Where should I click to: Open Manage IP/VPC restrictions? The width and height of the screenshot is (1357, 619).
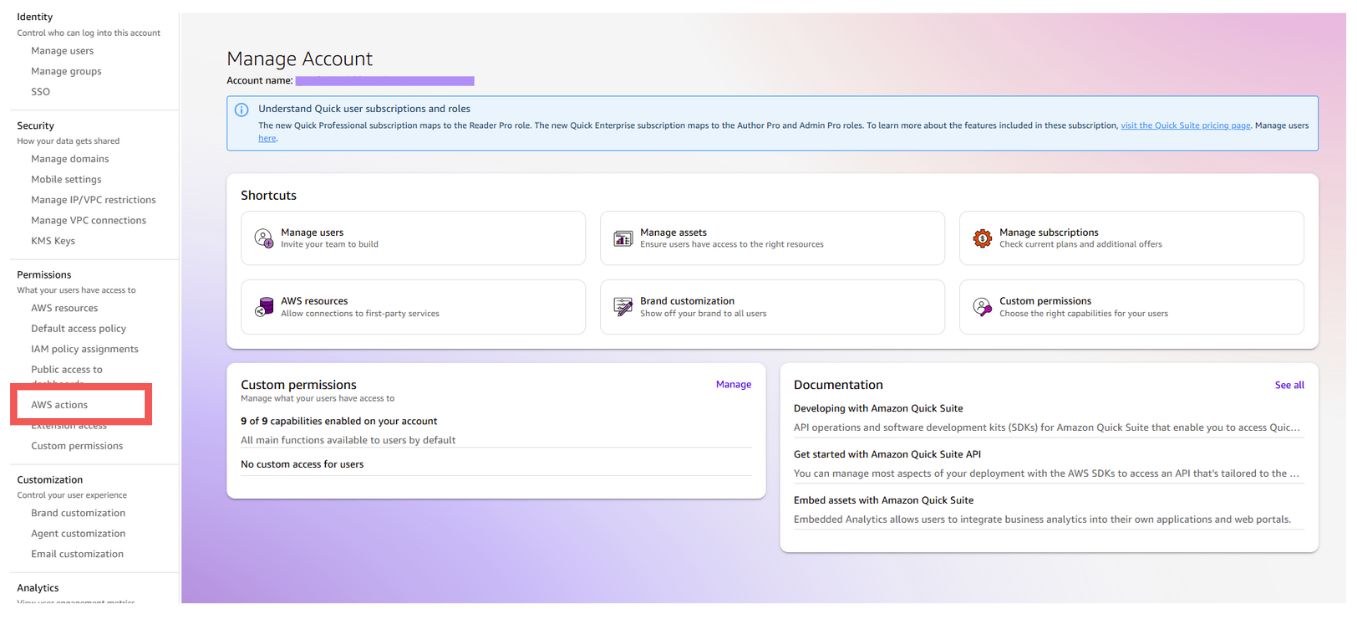click(93, 200)
